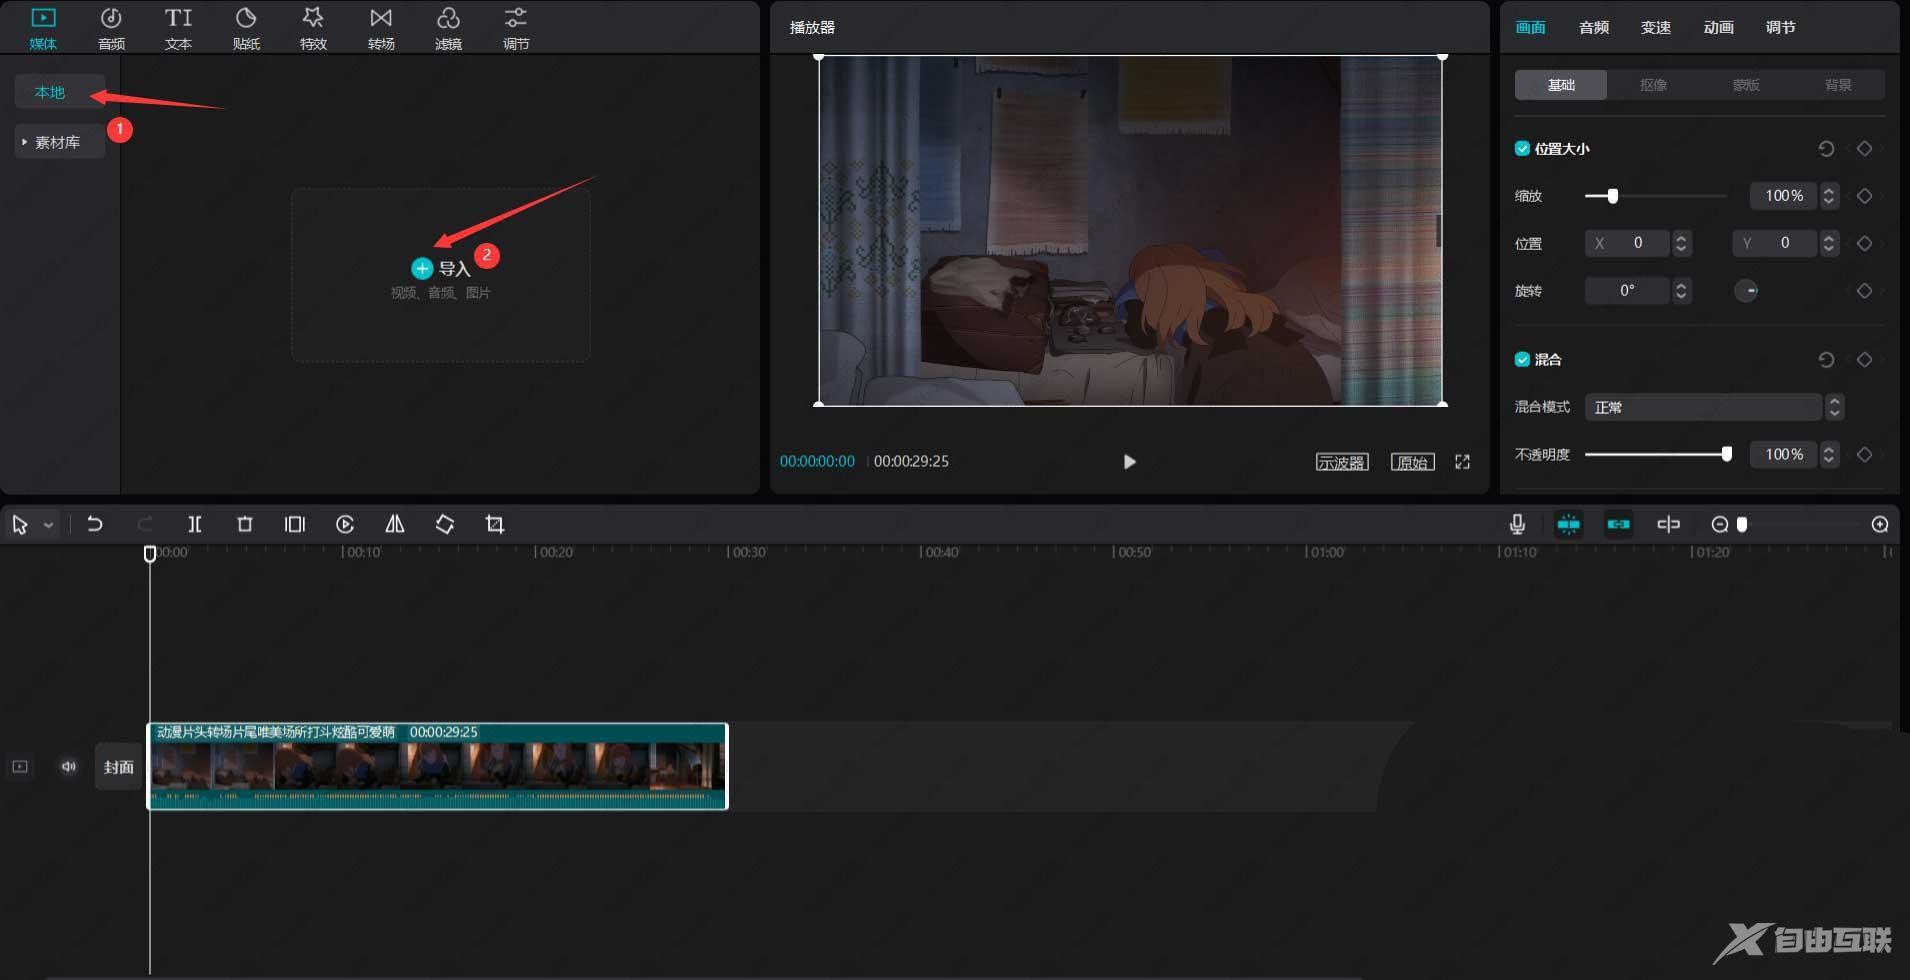Image resolution: width=1910 pixels, height=980 pixels.
Task: Add keyframe for 位置大小
Action: (1864, 148)
